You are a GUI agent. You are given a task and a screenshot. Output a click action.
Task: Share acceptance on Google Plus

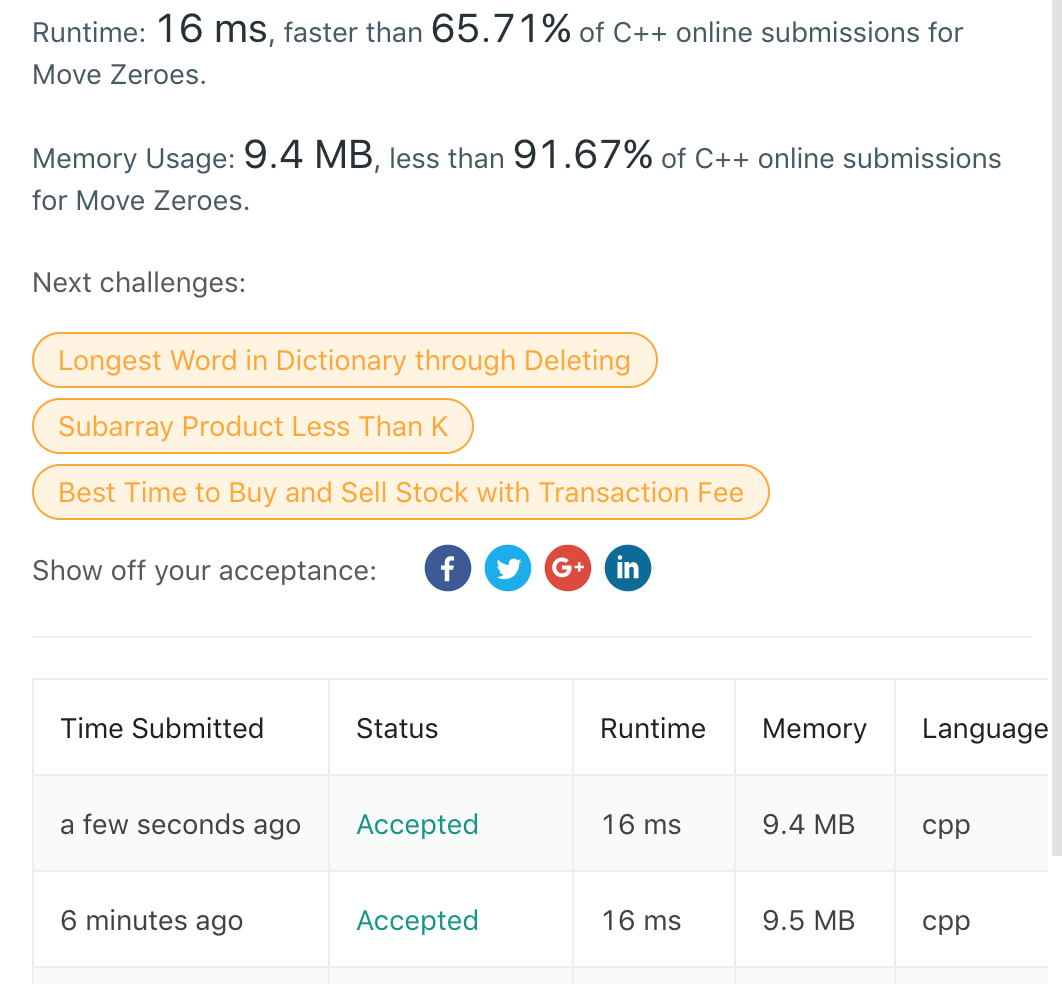tap(568, 569)
